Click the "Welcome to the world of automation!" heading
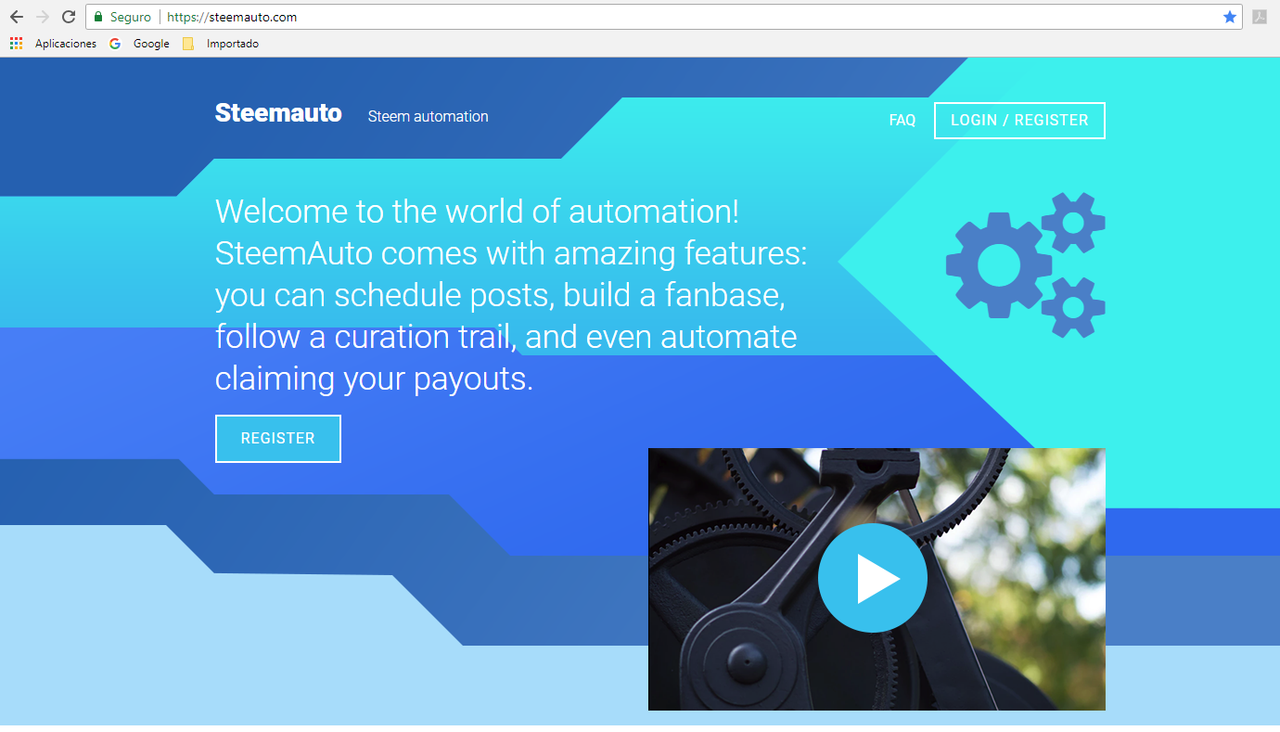 click(x=477, y=212)
